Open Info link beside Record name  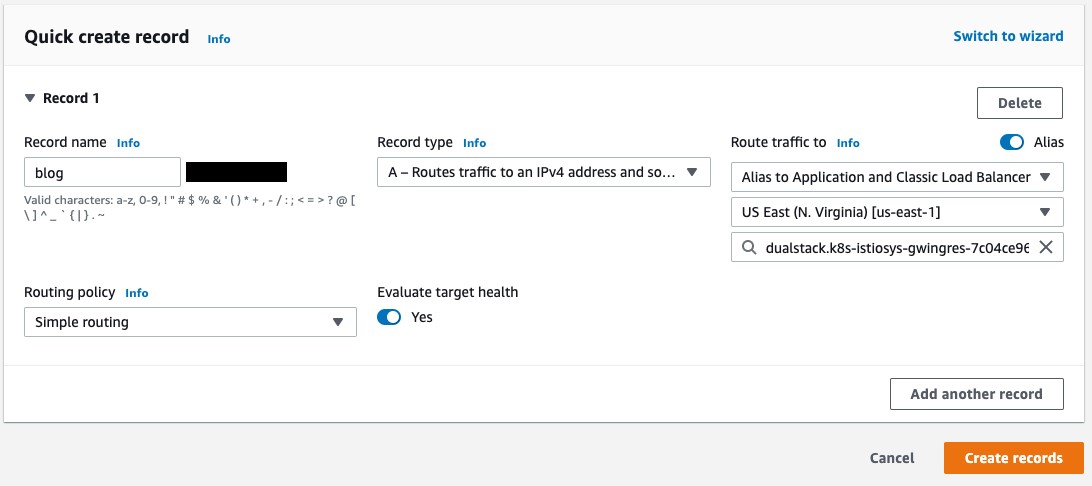[128, 143]
